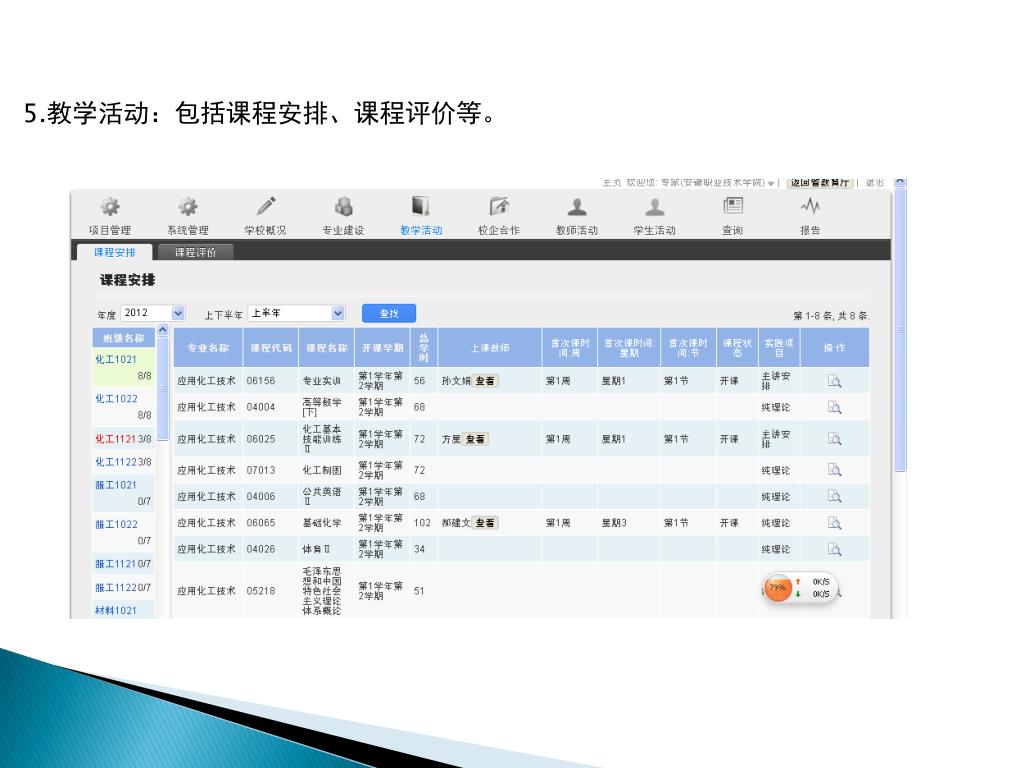Click the class list scrollbar thumb
1024x768 pixels.
tap(163, 389)
